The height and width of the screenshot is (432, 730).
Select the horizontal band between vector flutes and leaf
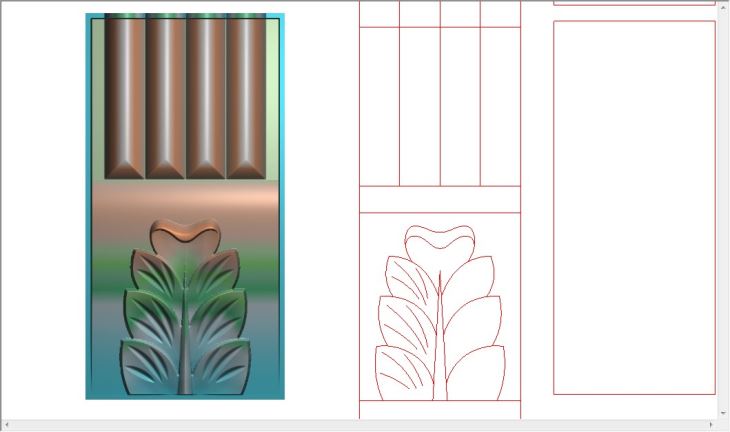coord(440,199)
